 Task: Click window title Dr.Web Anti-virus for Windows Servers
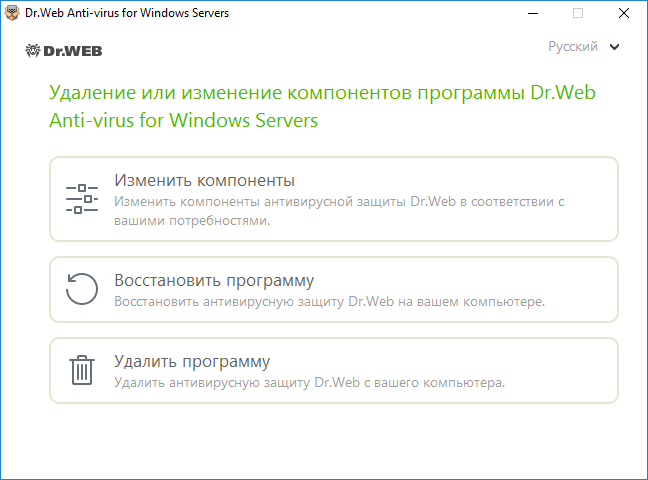click(x=127, y=13)
